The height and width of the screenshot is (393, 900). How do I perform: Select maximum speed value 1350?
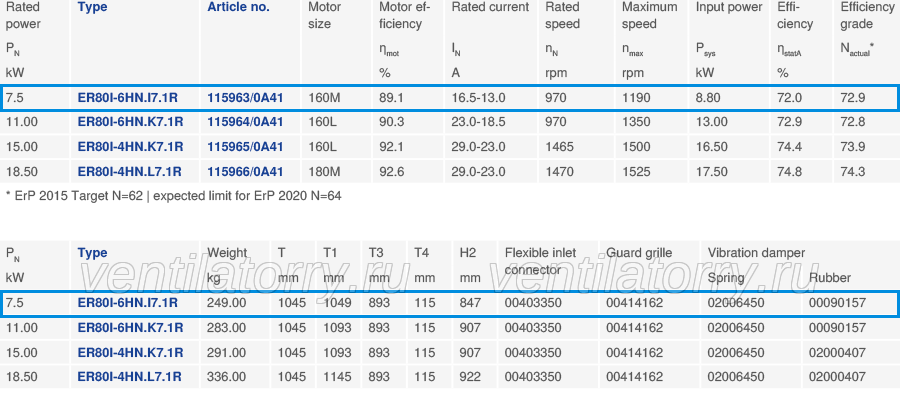636,122
